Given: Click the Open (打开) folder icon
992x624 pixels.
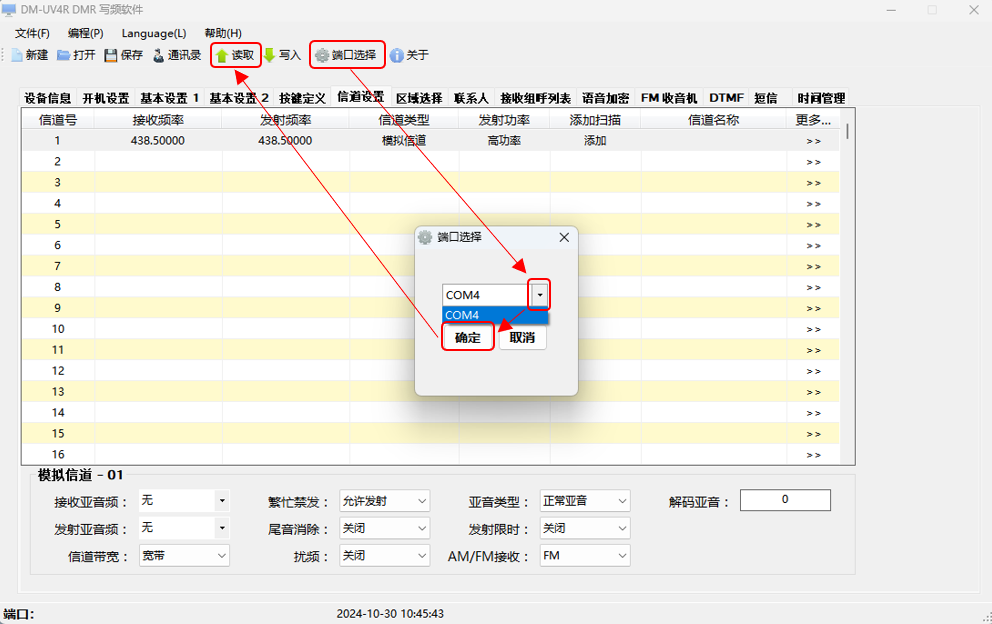Looking at the screenshot, I should click(x=64, y=55).
